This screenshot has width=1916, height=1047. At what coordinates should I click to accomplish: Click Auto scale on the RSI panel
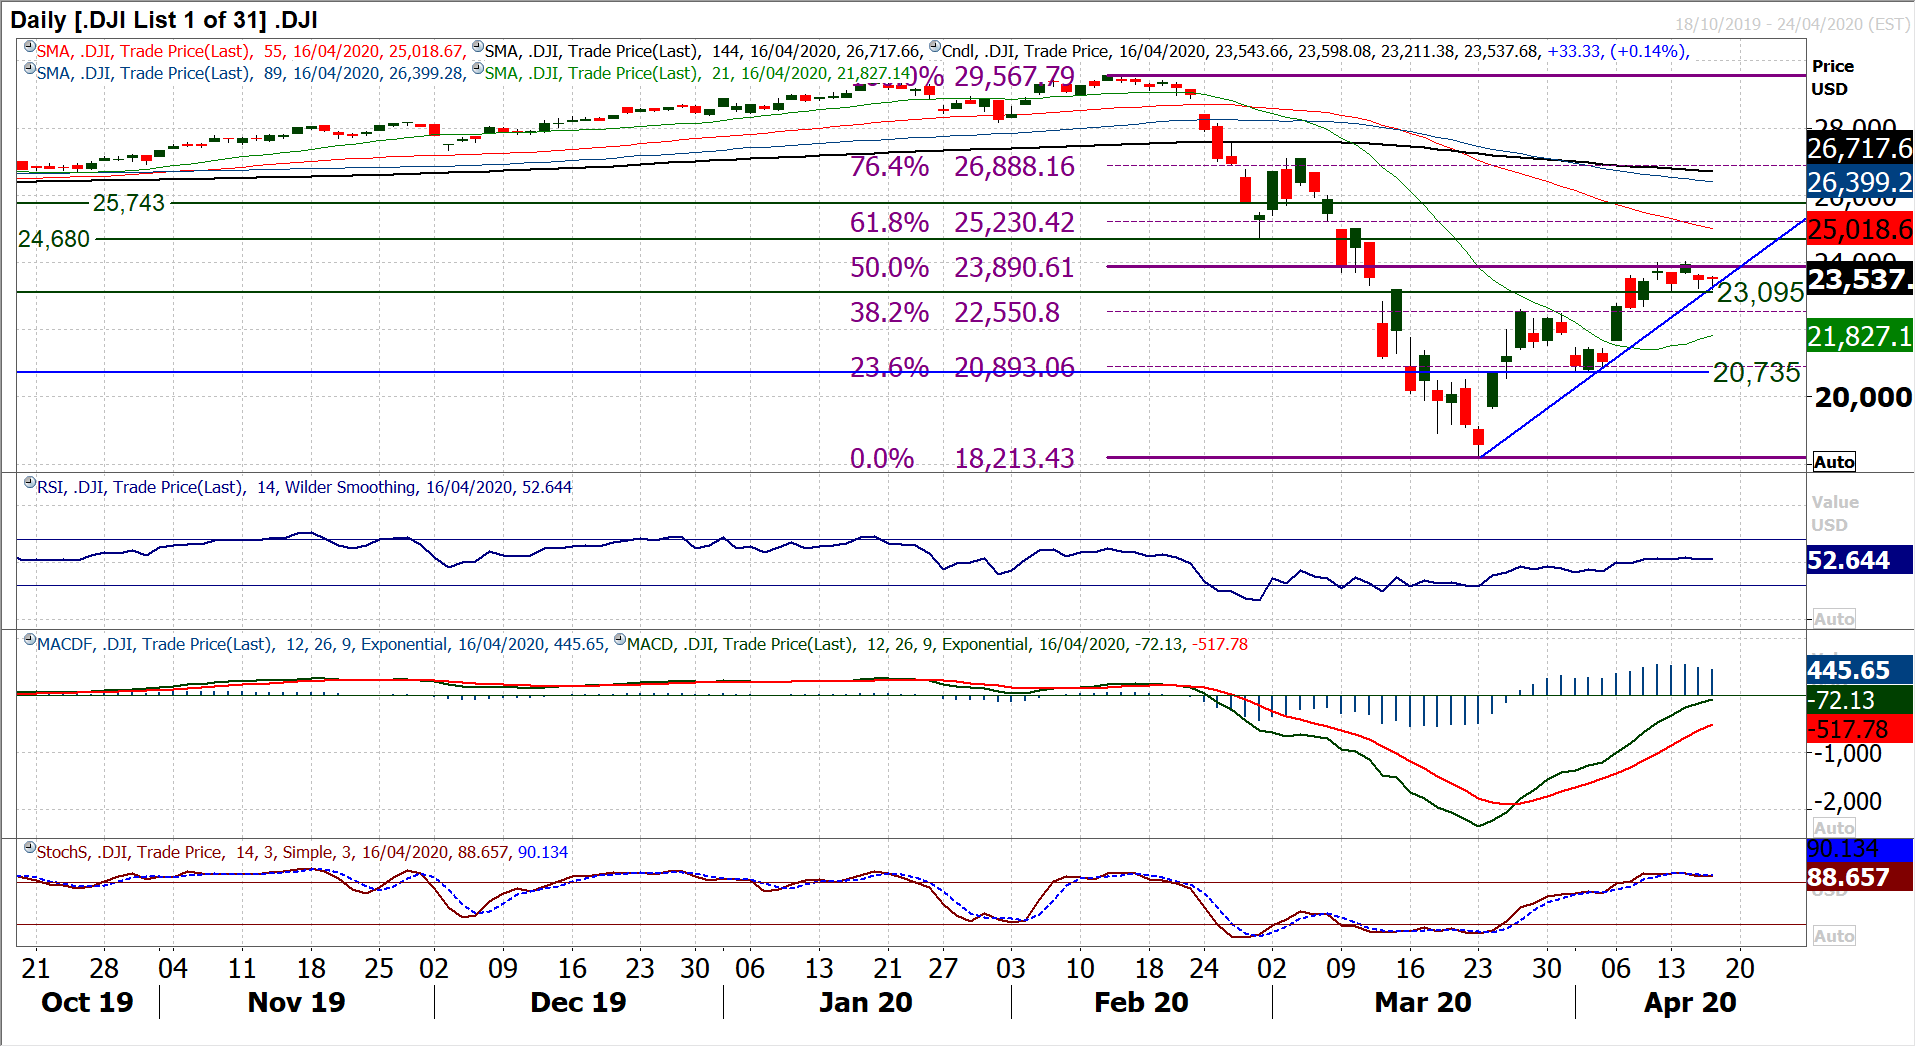pos(1834,619)
